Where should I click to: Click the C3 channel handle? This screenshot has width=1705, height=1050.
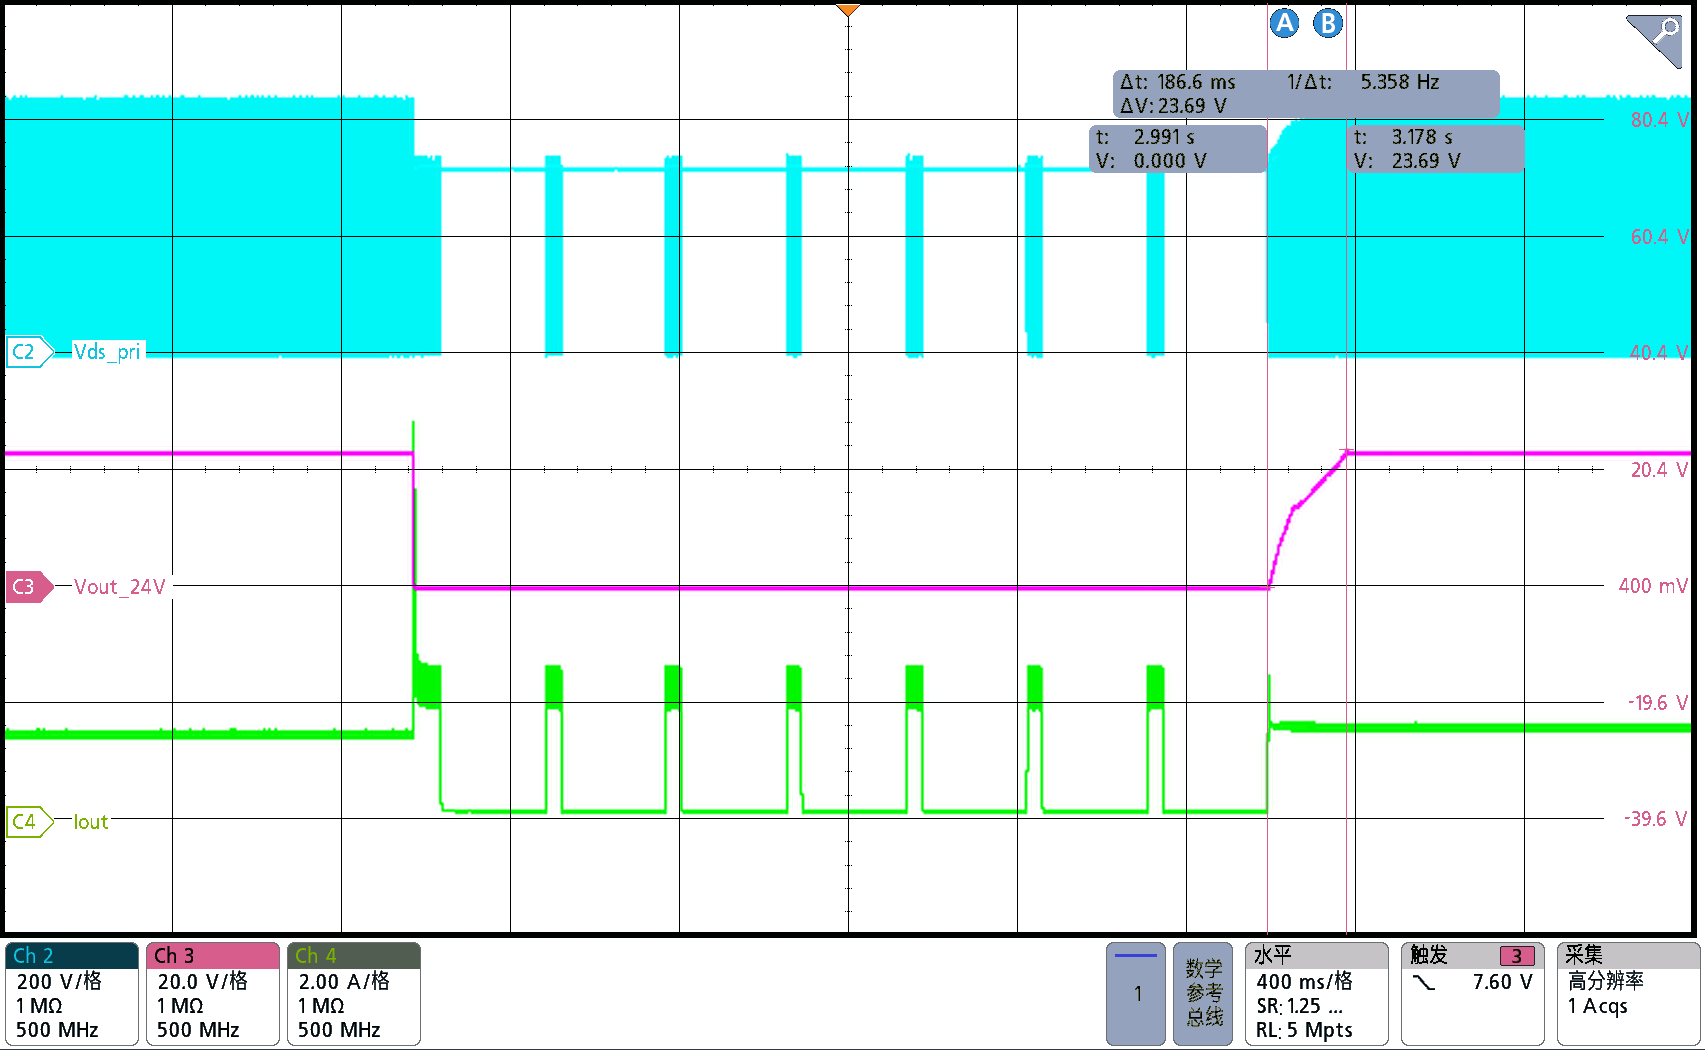point(29,587)
